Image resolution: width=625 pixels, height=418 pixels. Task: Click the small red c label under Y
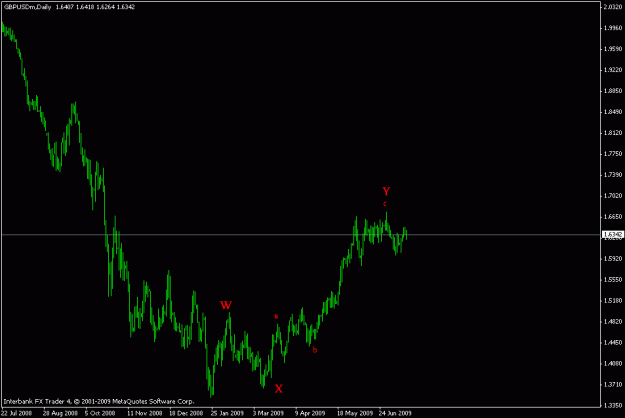385,204
